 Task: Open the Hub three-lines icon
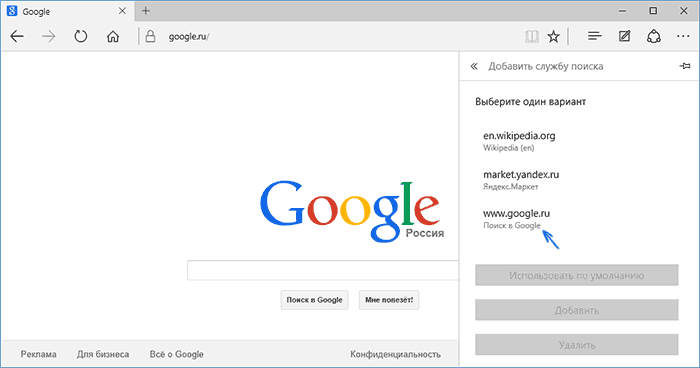point(595,36)
